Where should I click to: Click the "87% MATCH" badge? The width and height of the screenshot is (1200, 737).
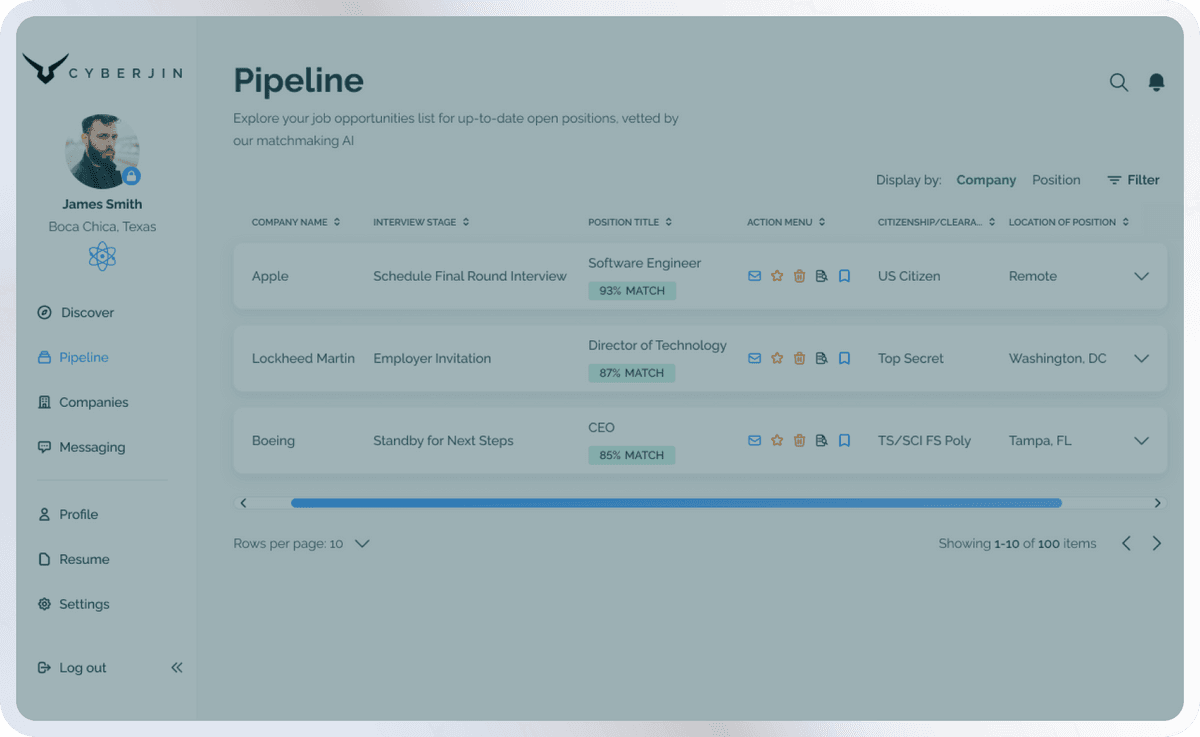click(632, 373)
